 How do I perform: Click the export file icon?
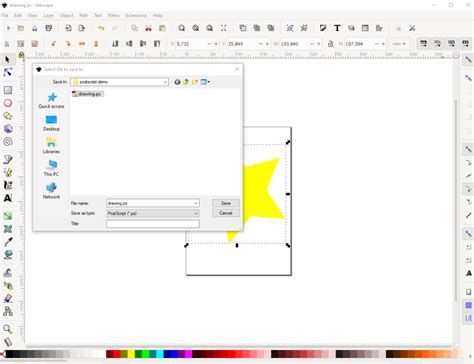pos(82,28)
